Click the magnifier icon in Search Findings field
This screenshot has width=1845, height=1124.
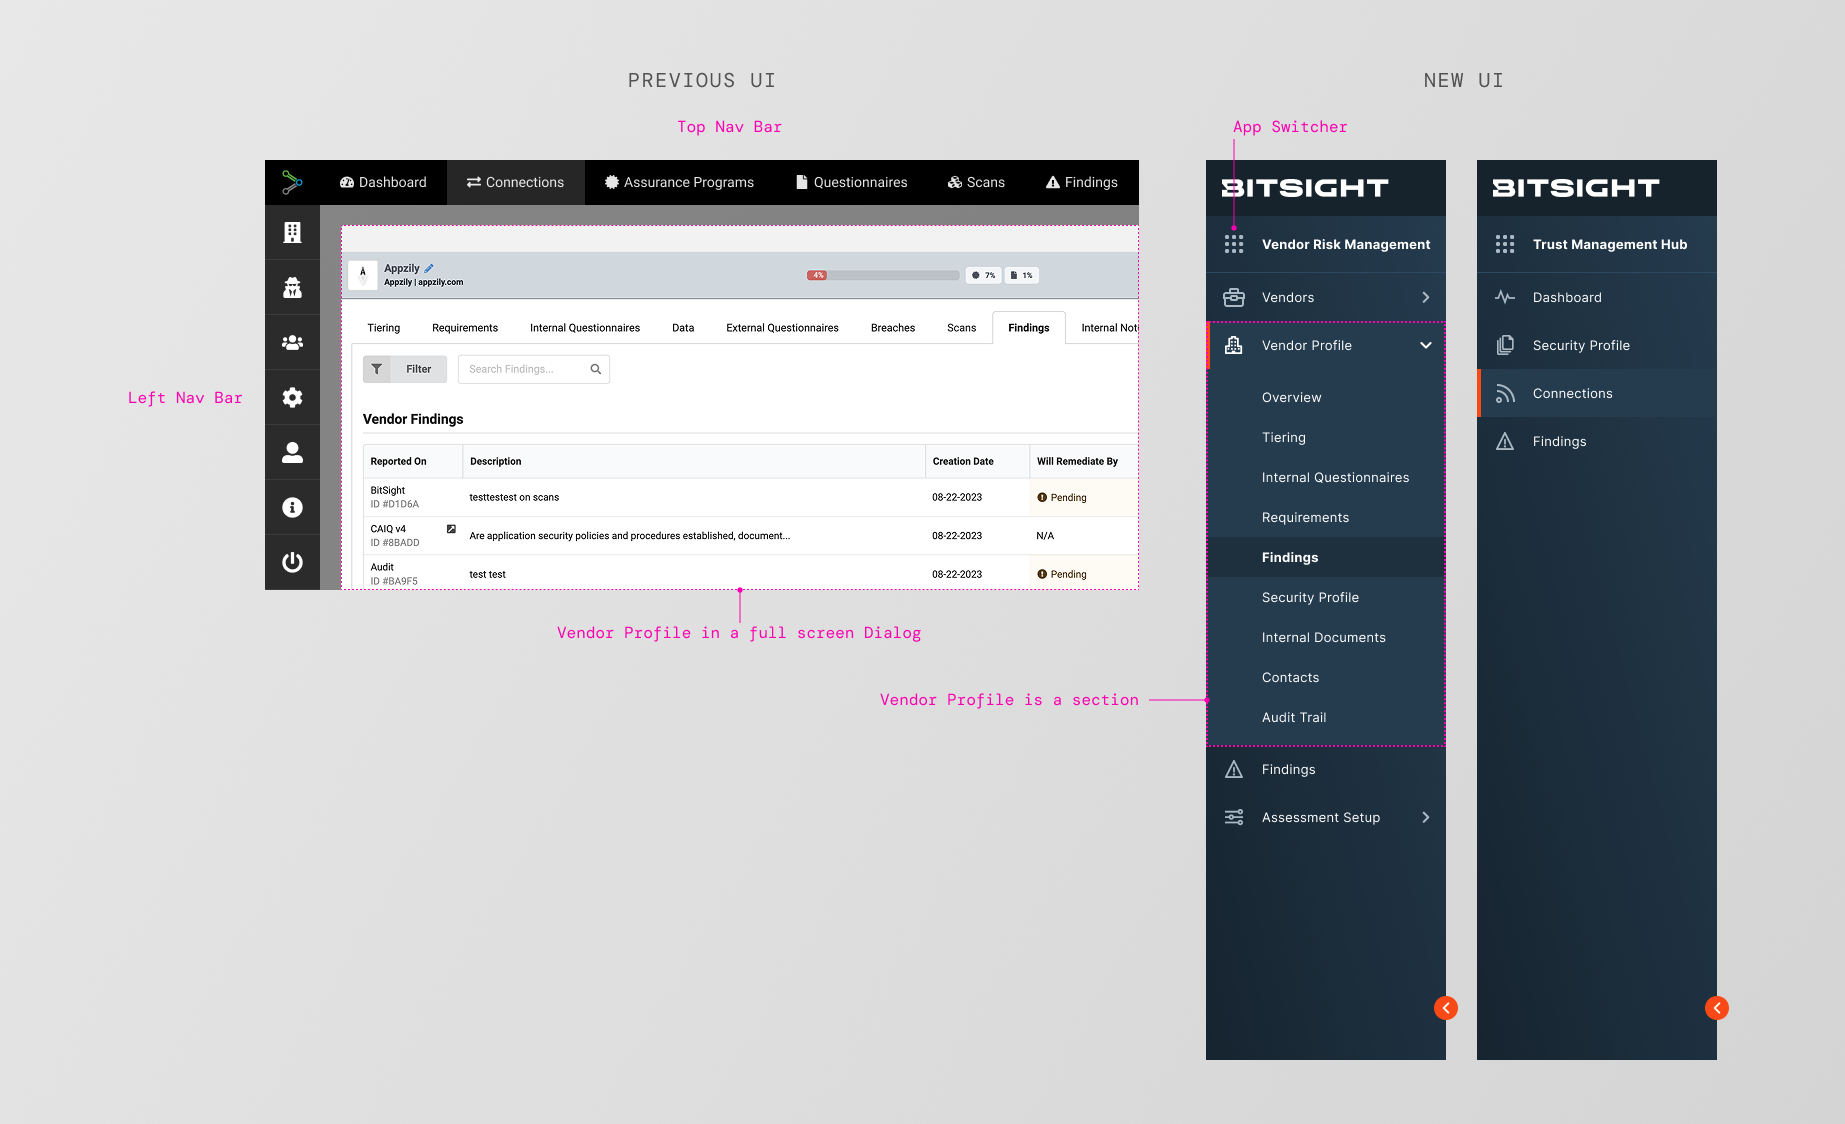[x=596, y=369]
